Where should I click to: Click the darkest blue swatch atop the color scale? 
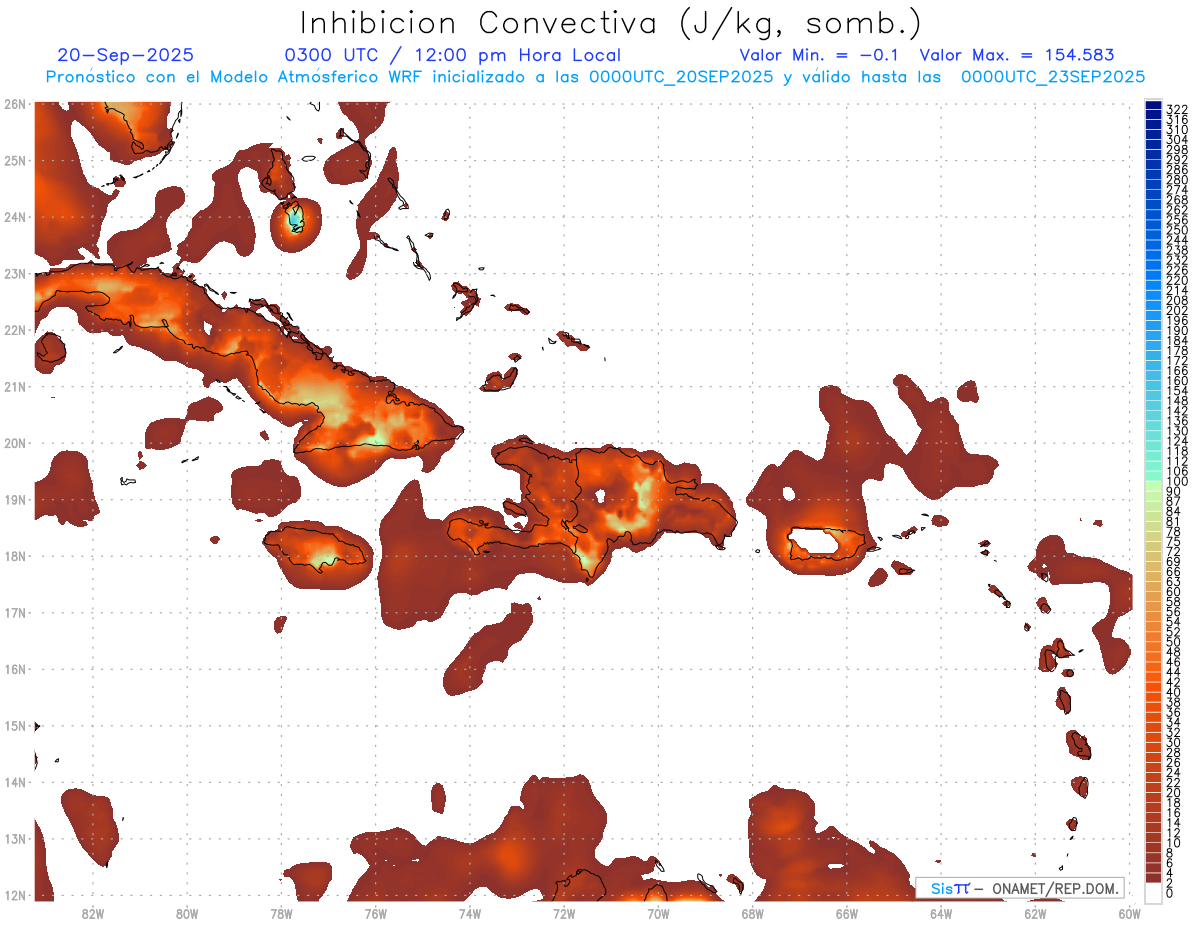1154,106
